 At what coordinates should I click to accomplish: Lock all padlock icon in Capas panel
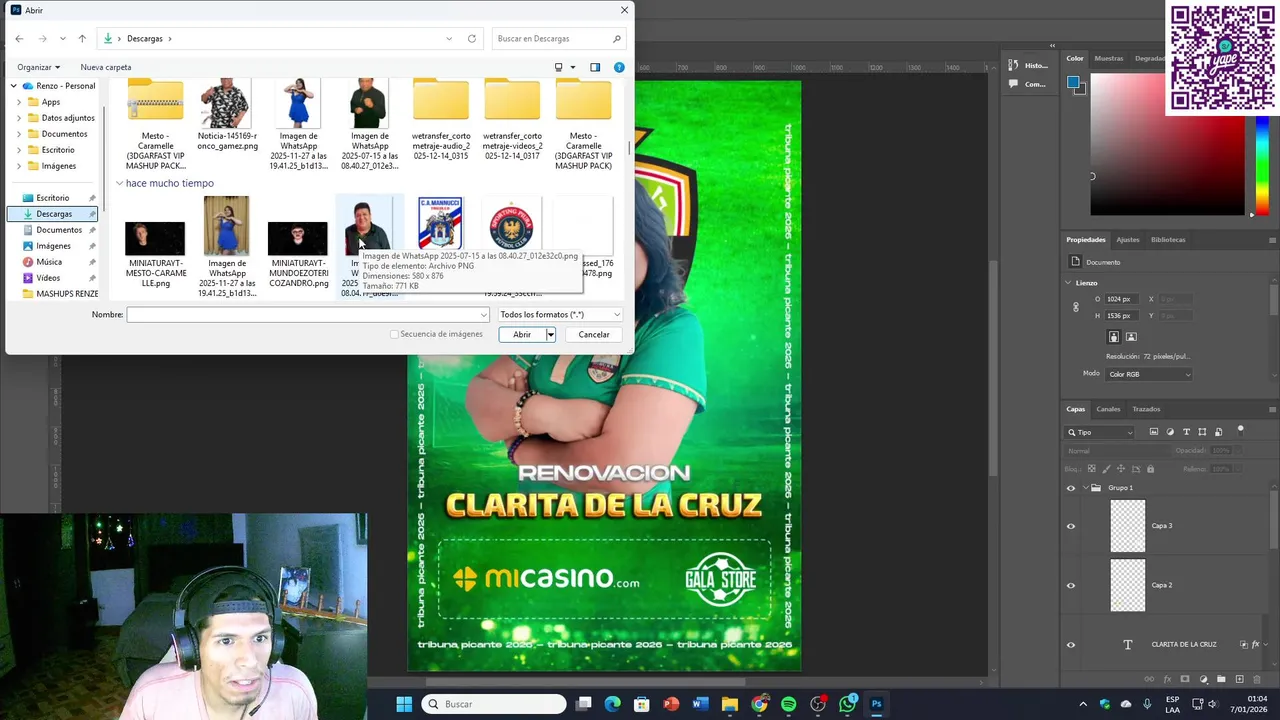(x=1150, y=469)
